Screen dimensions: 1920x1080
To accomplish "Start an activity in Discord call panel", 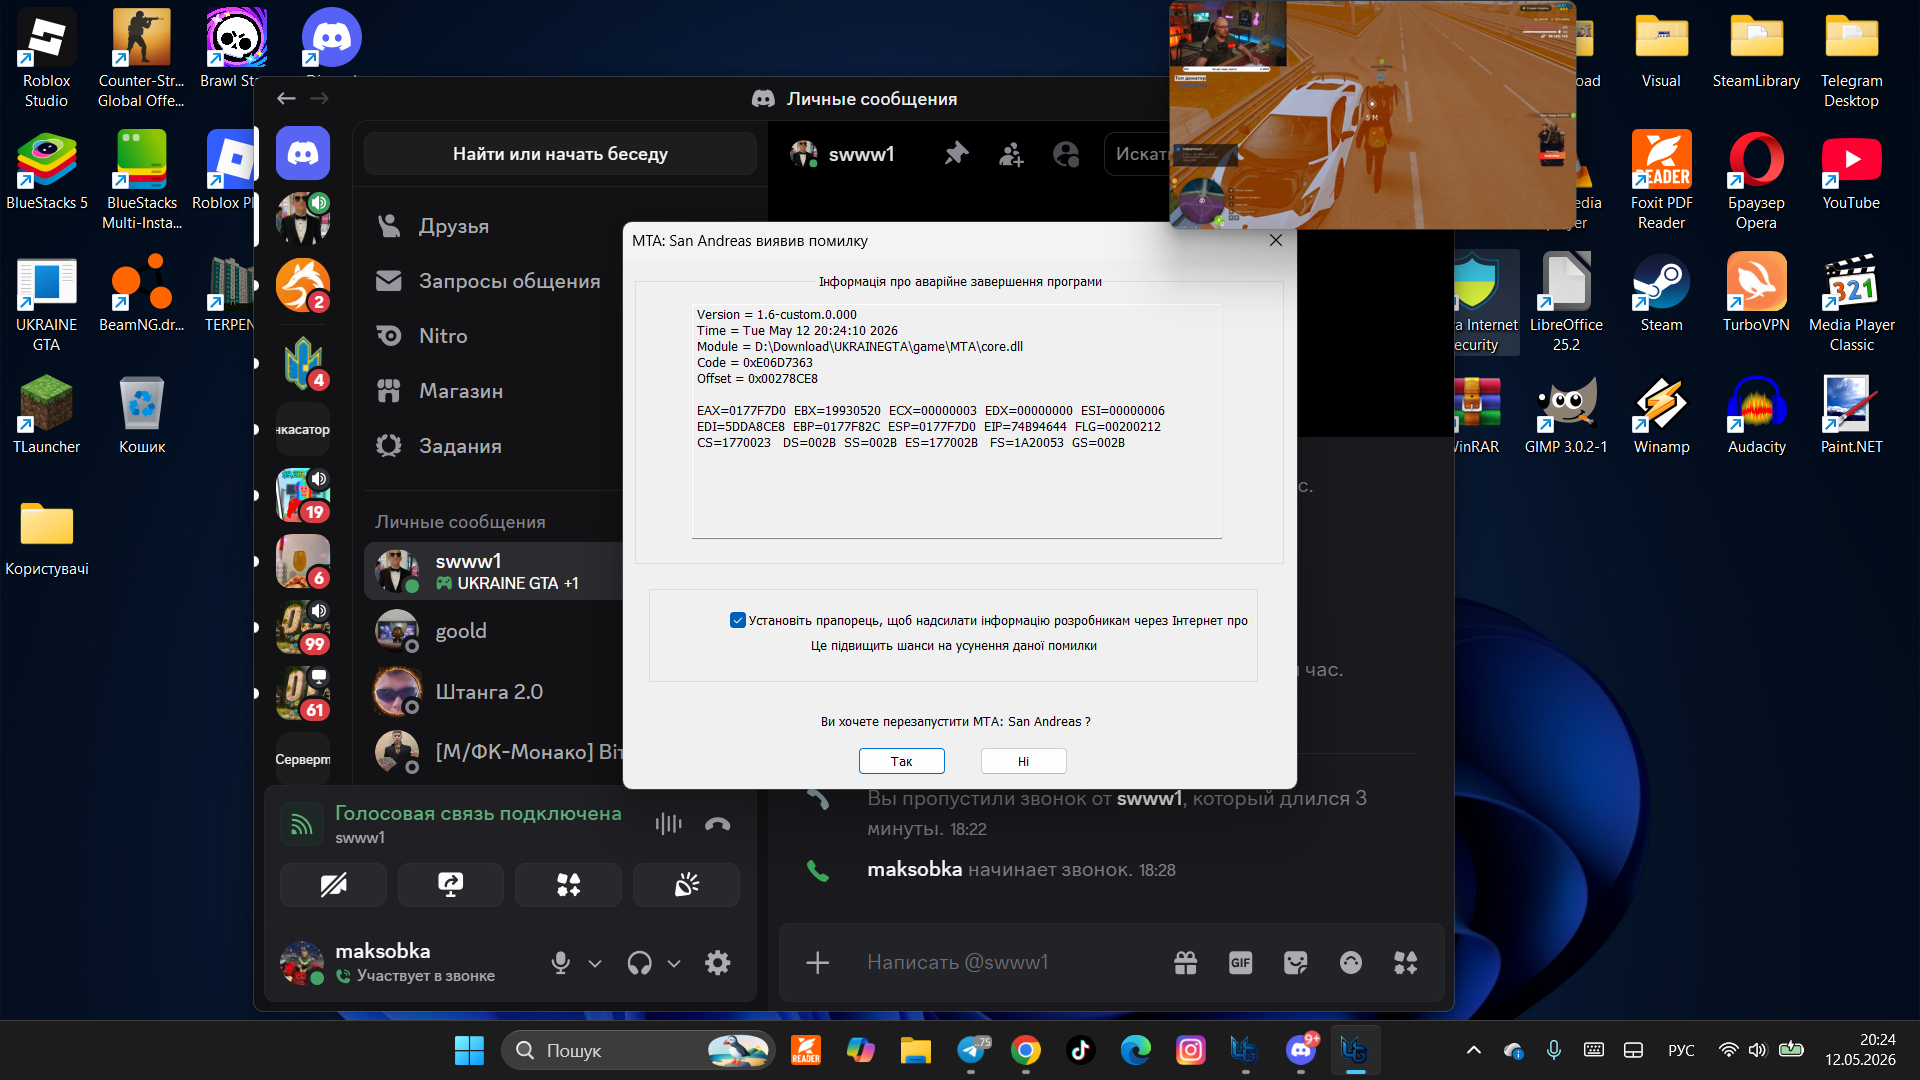I will (568, 884).
